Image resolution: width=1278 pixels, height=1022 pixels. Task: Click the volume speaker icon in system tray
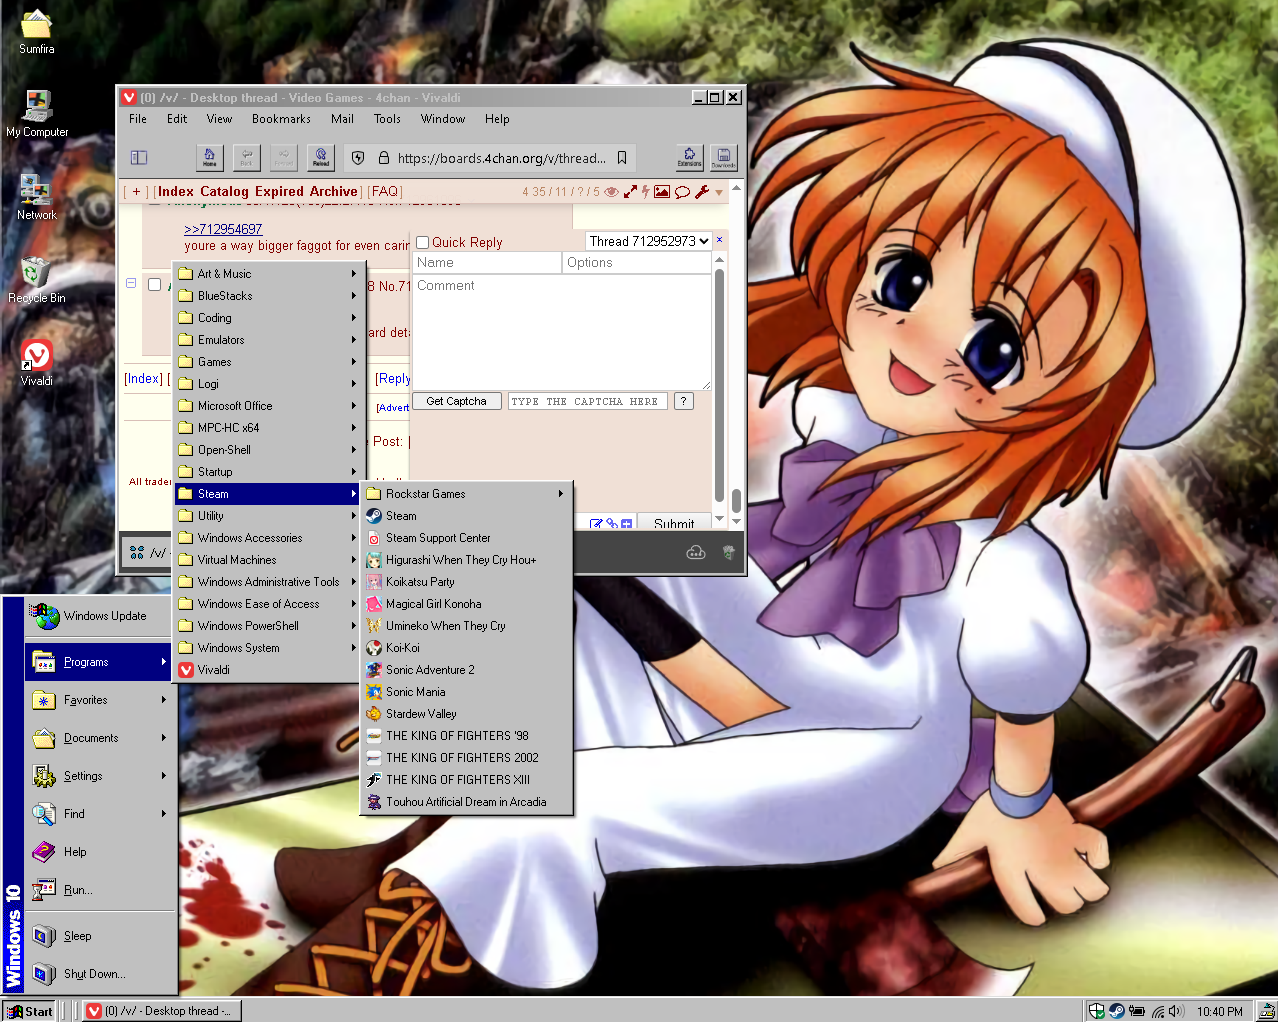click(x=1176, y=1011)
